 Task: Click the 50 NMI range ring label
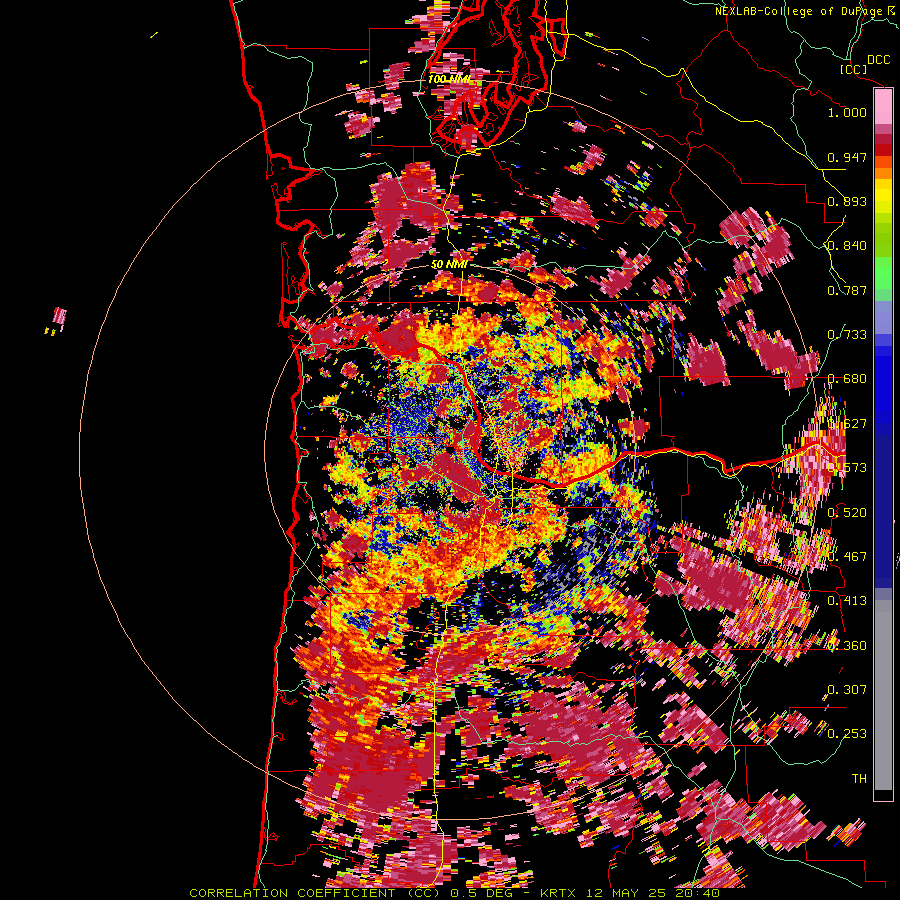tap(449, 264)
